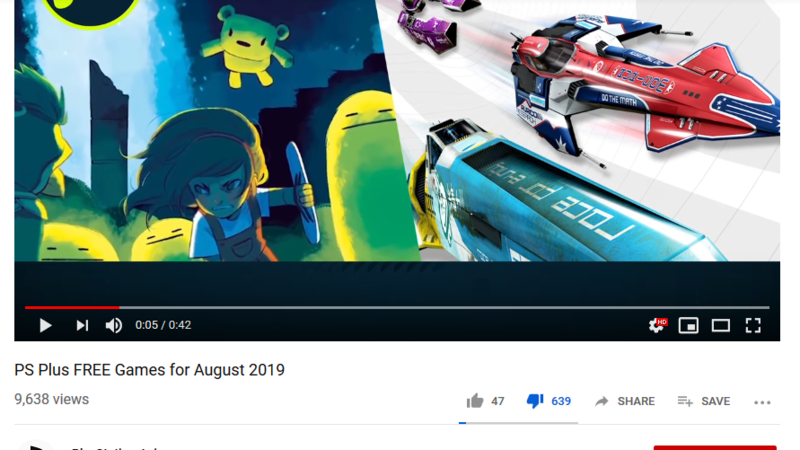Enable miniplayer mode
The image size is (800, 450).
[688, 326]
